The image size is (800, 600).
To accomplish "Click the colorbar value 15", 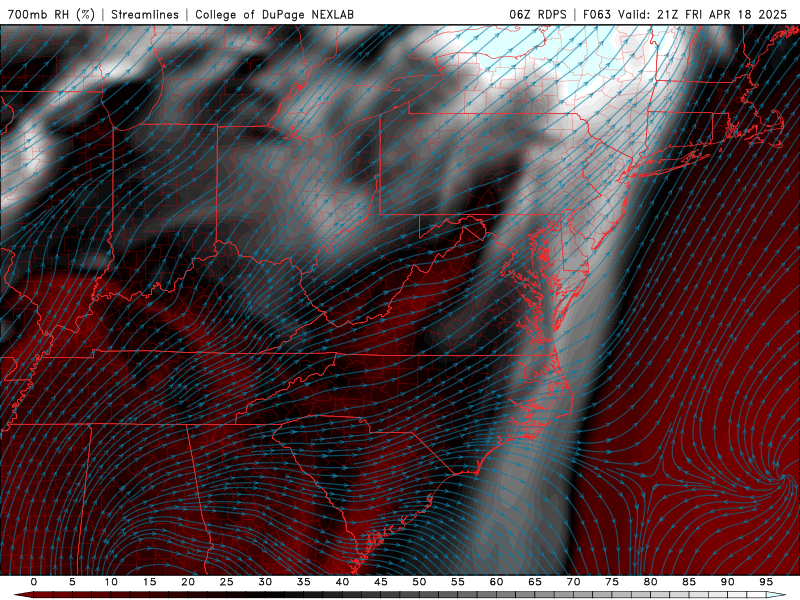I will tap(149, 582).
